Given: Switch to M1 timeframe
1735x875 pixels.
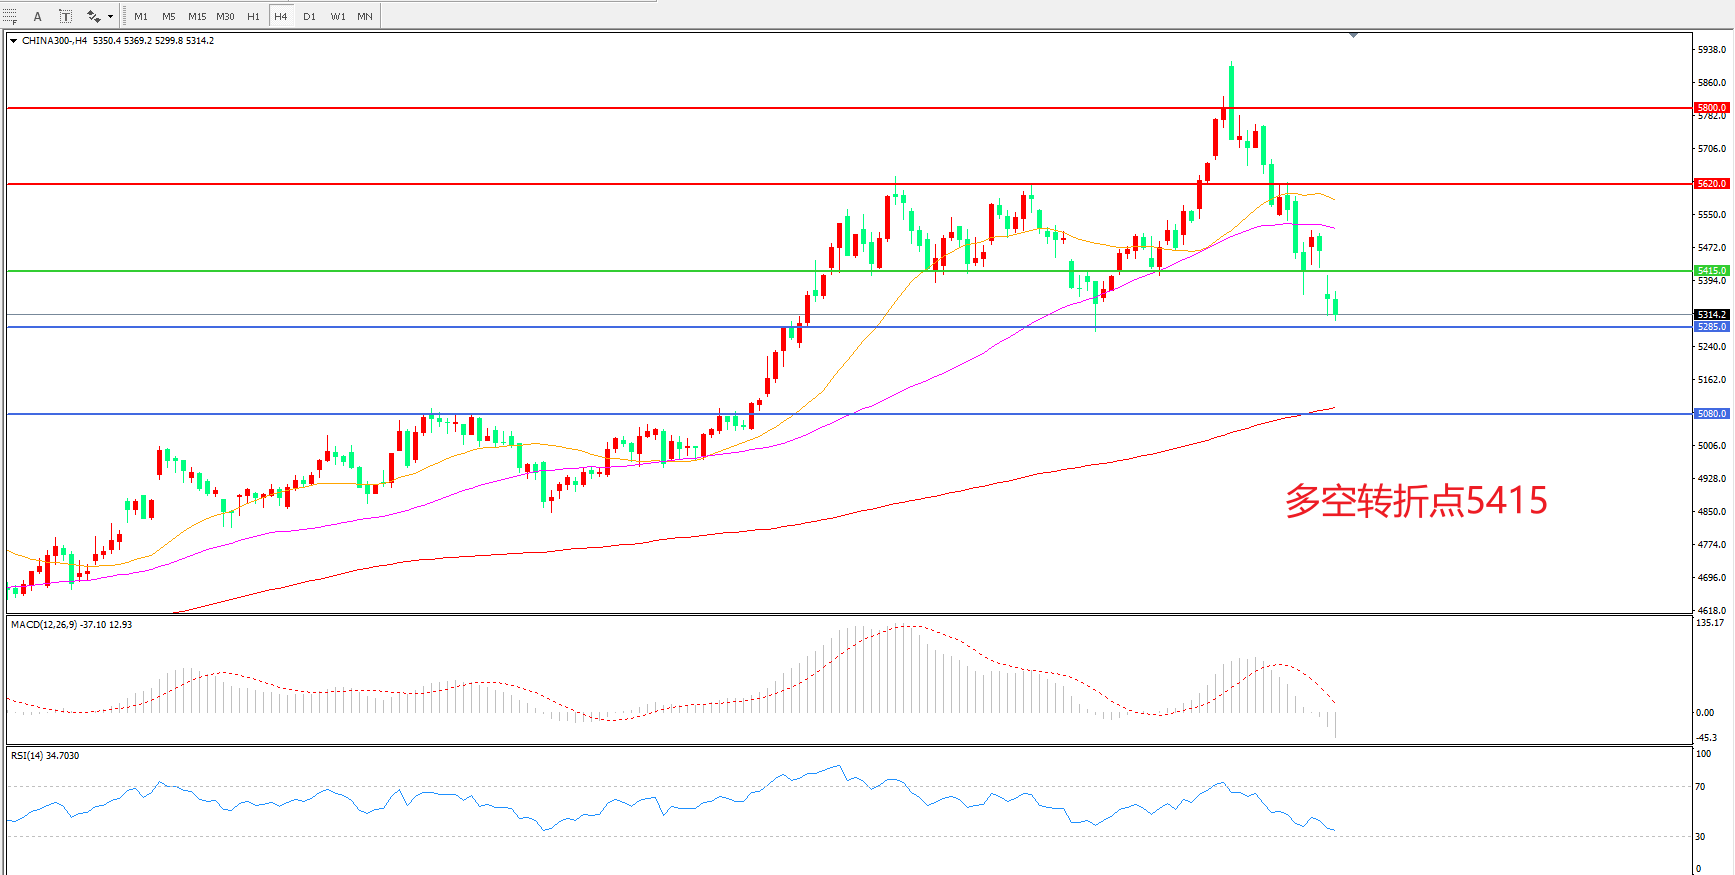Looking at the screenshot, I should tap(141, 16).
